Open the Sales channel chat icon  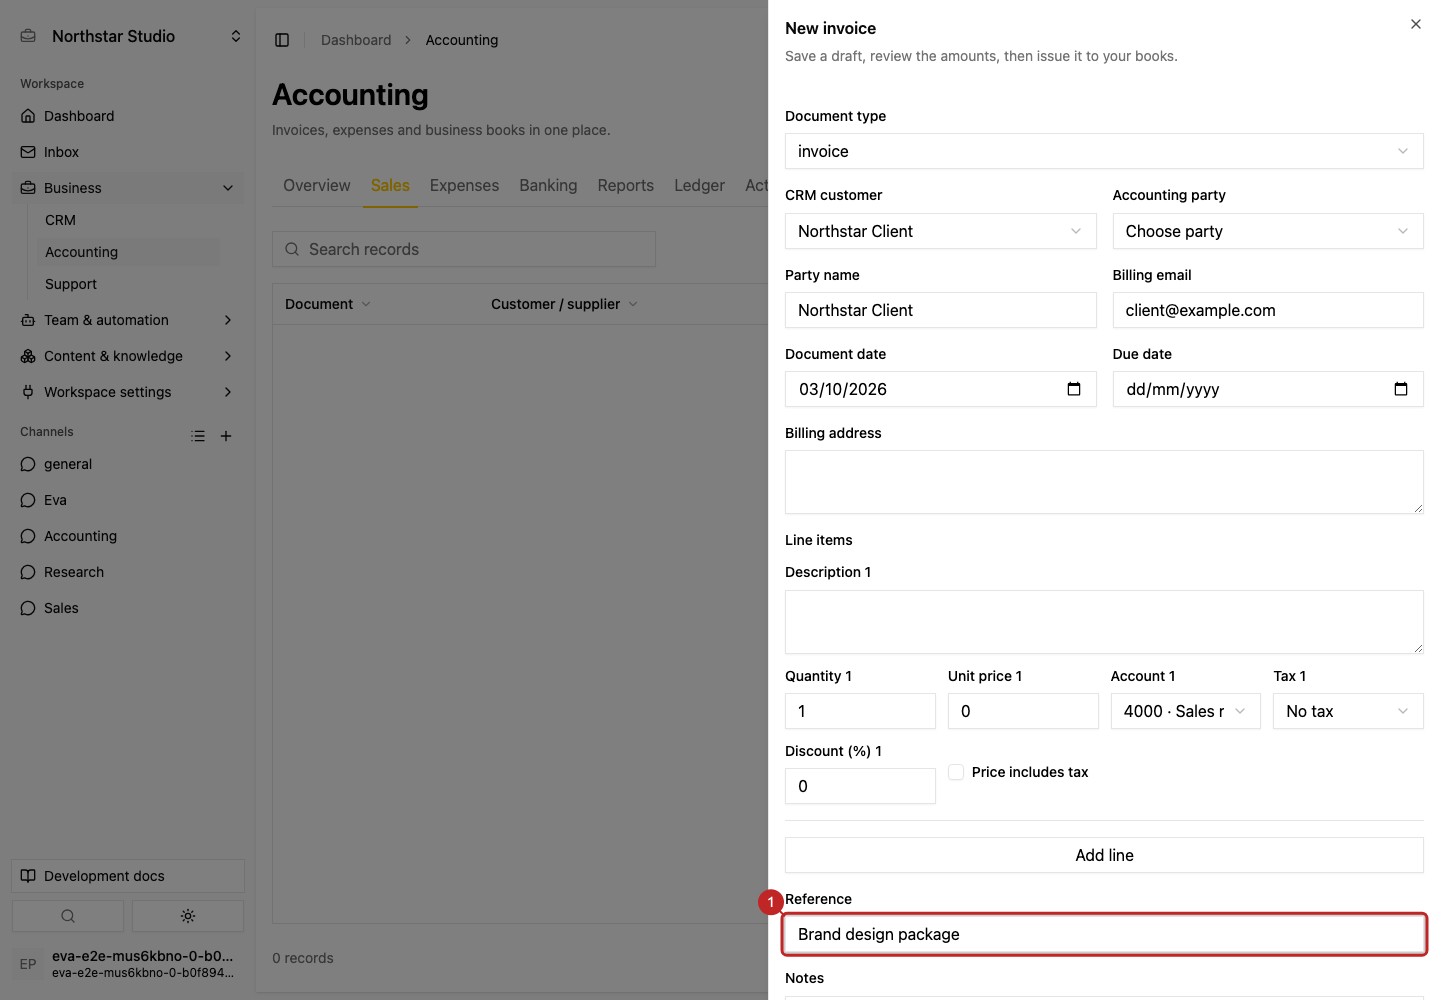(x=28, y=608)
